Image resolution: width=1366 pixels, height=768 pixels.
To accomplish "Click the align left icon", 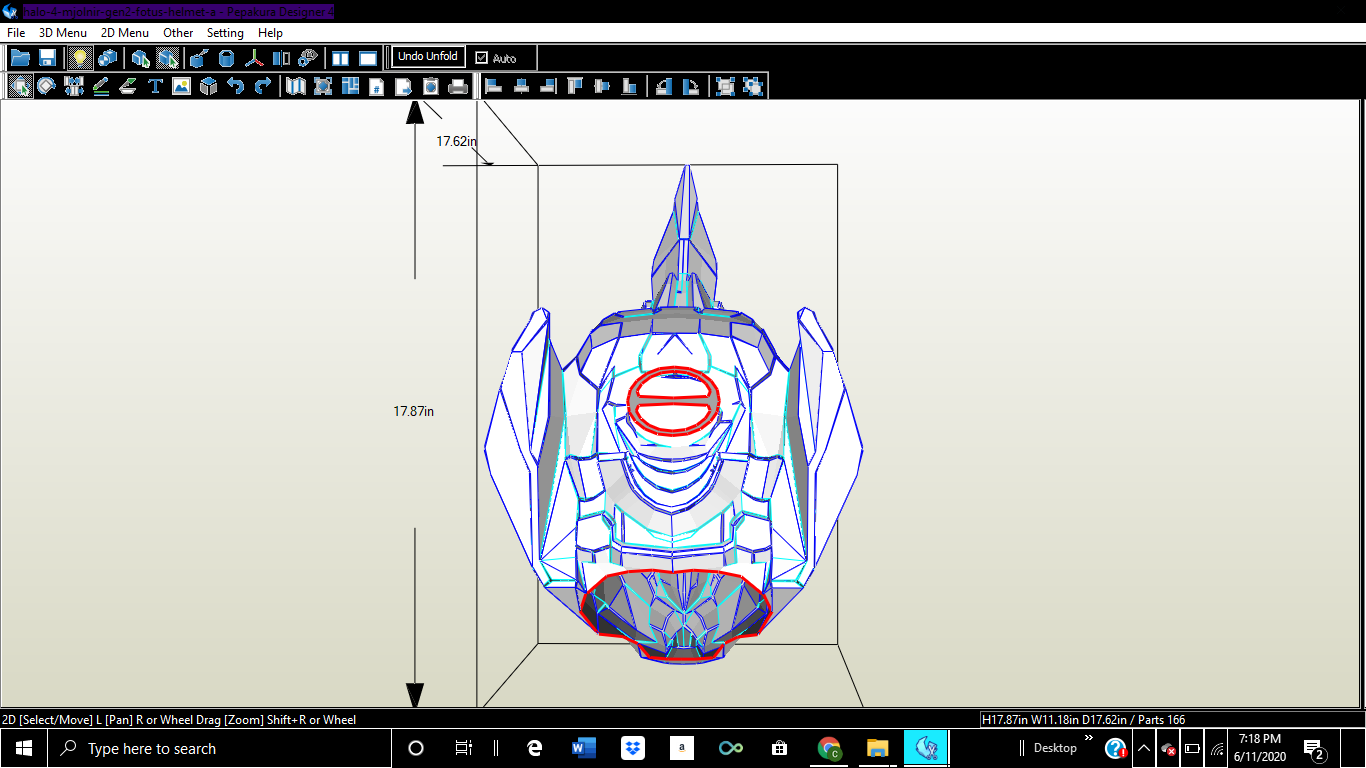I will (x=494, y=86).
